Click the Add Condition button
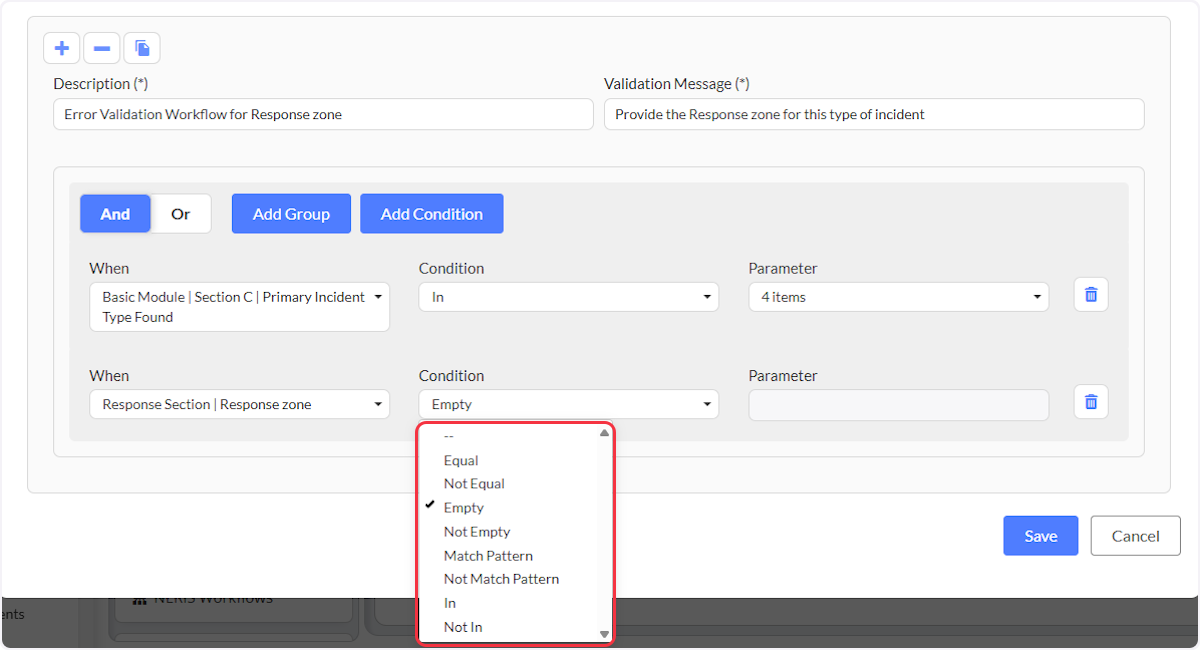1200x650 pixels. (x=432, y=214)
